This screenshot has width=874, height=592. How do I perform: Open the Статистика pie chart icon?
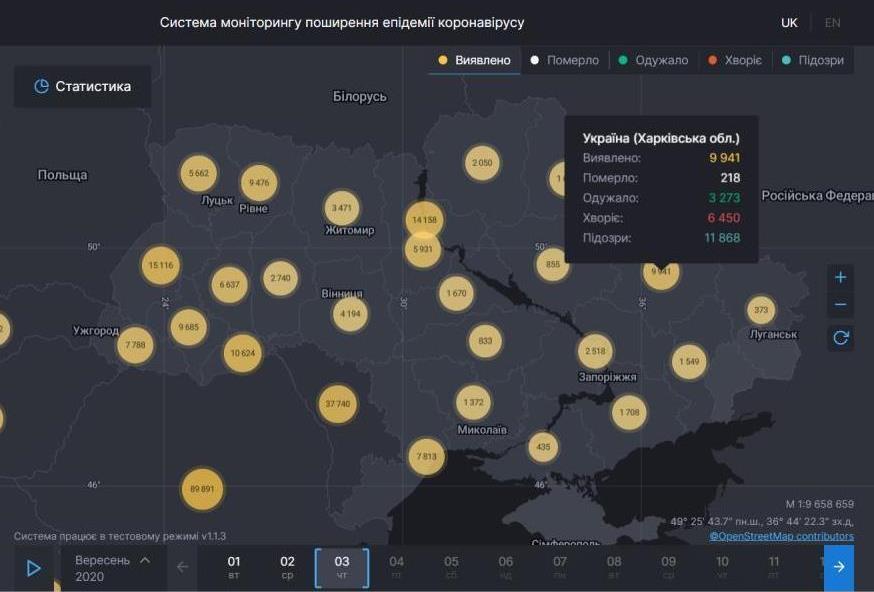click(x=40, y=86)
